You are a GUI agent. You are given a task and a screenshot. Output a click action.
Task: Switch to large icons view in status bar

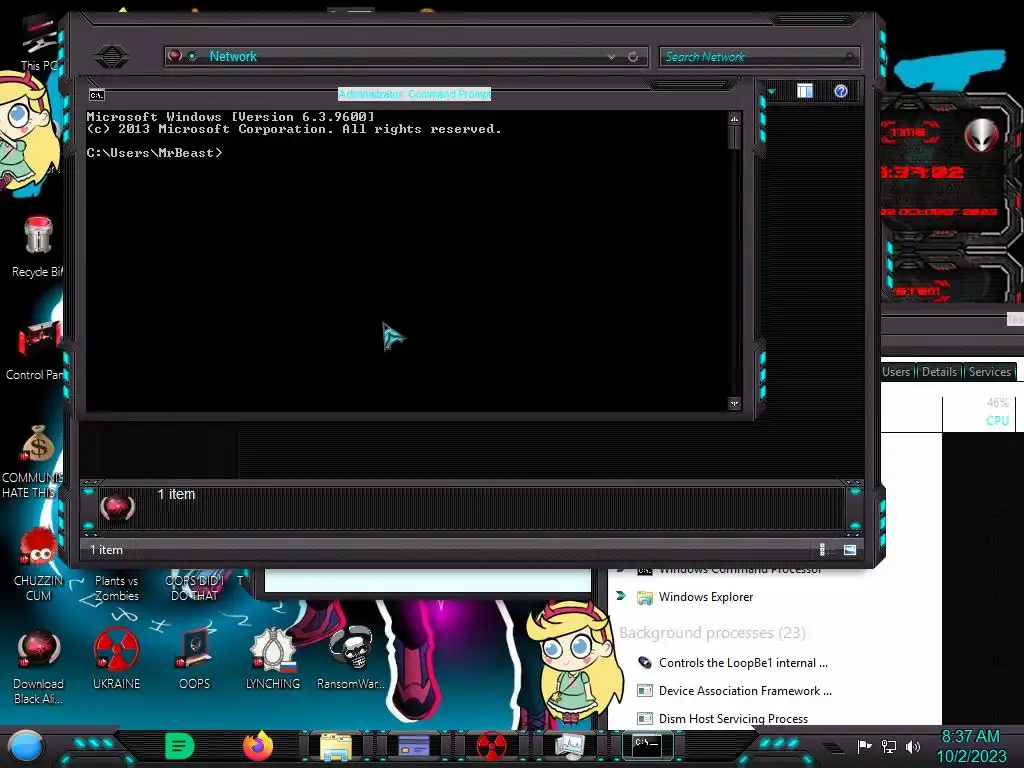click(x=850, y=550)
